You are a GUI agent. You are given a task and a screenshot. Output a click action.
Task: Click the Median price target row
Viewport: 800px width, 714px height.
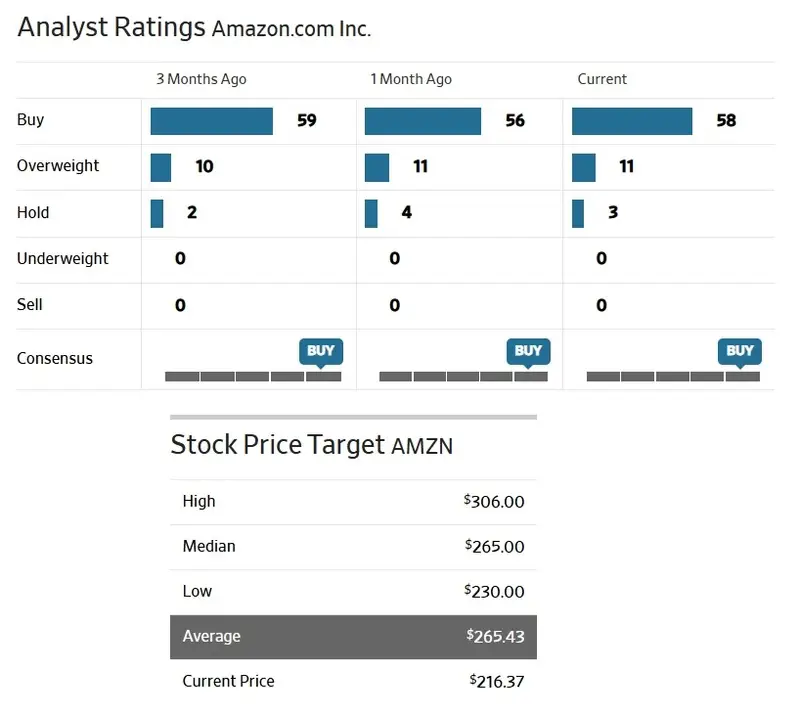[353, 547]
